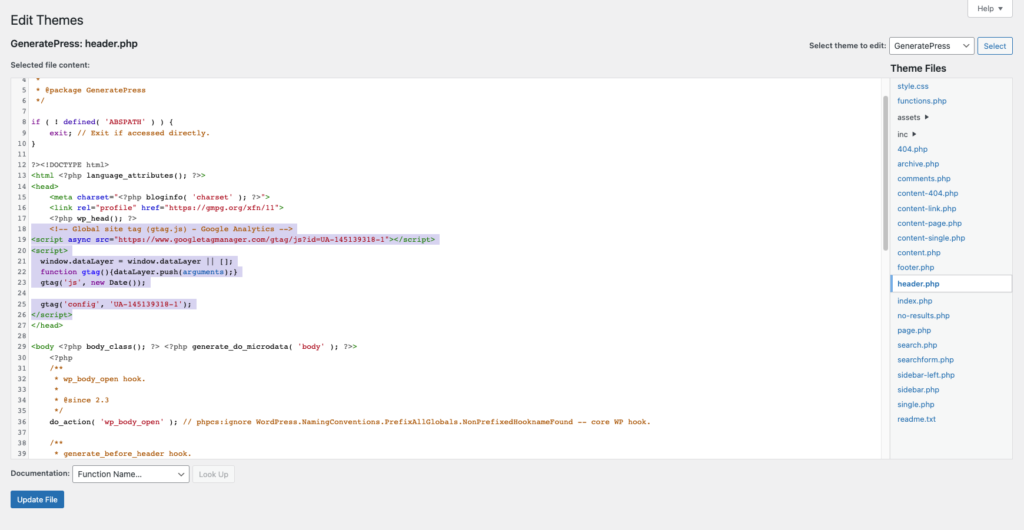Open content-single.php theme file
Viewport: 1024px width, 530px height.
931,238
